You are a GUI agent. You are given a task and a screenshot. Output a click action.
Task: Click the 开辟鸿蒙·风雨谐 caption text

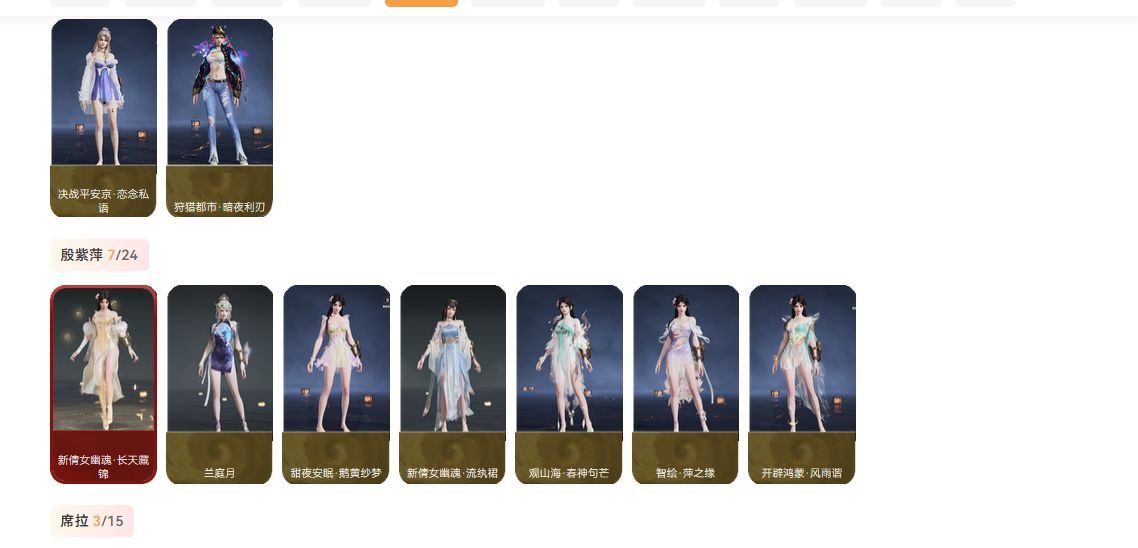(802, 473)
